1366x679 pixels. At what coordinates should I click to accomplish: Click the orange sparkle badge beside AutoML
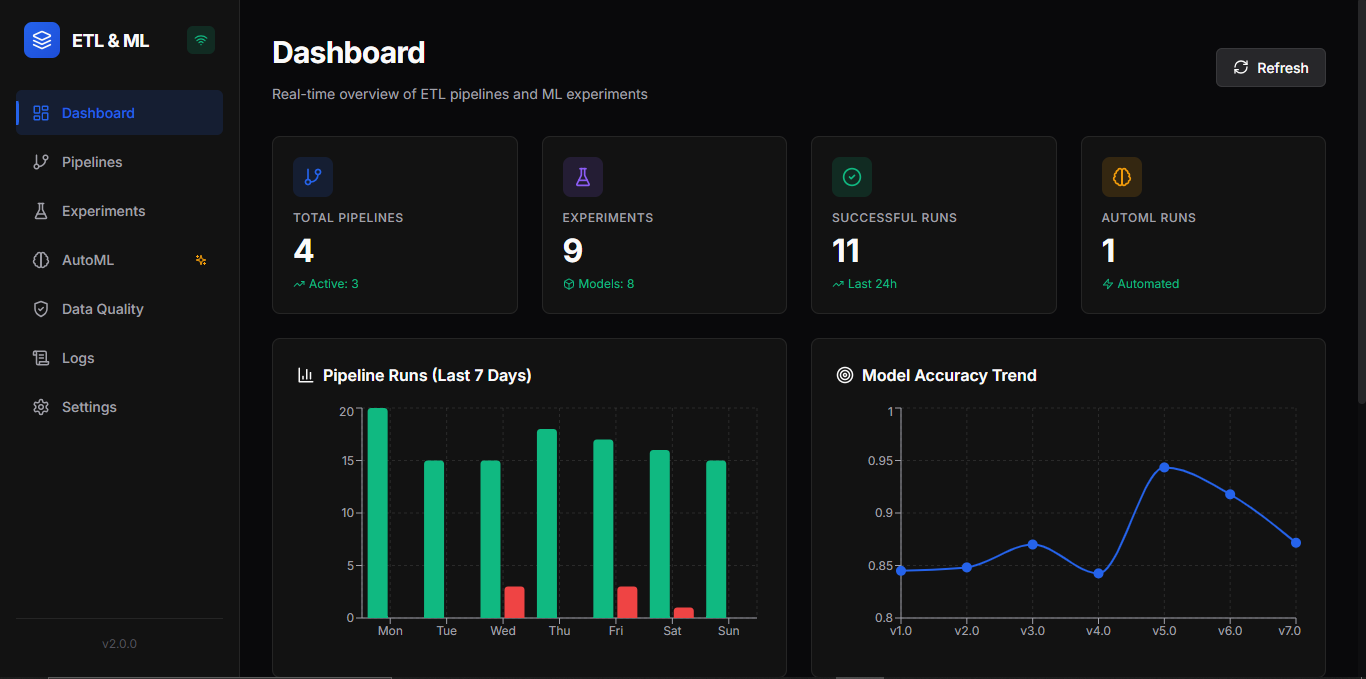201,260
